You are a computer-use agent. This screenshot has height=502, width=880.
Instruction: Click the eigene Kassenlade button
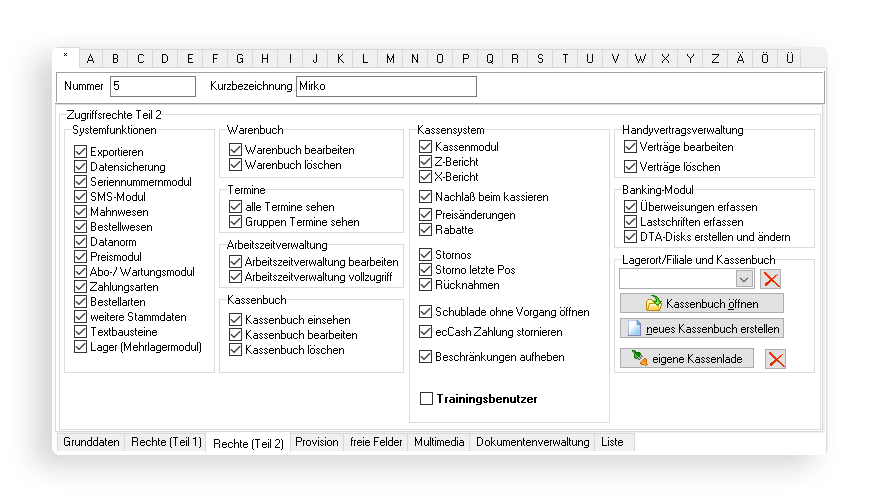(x=687, y=359)
